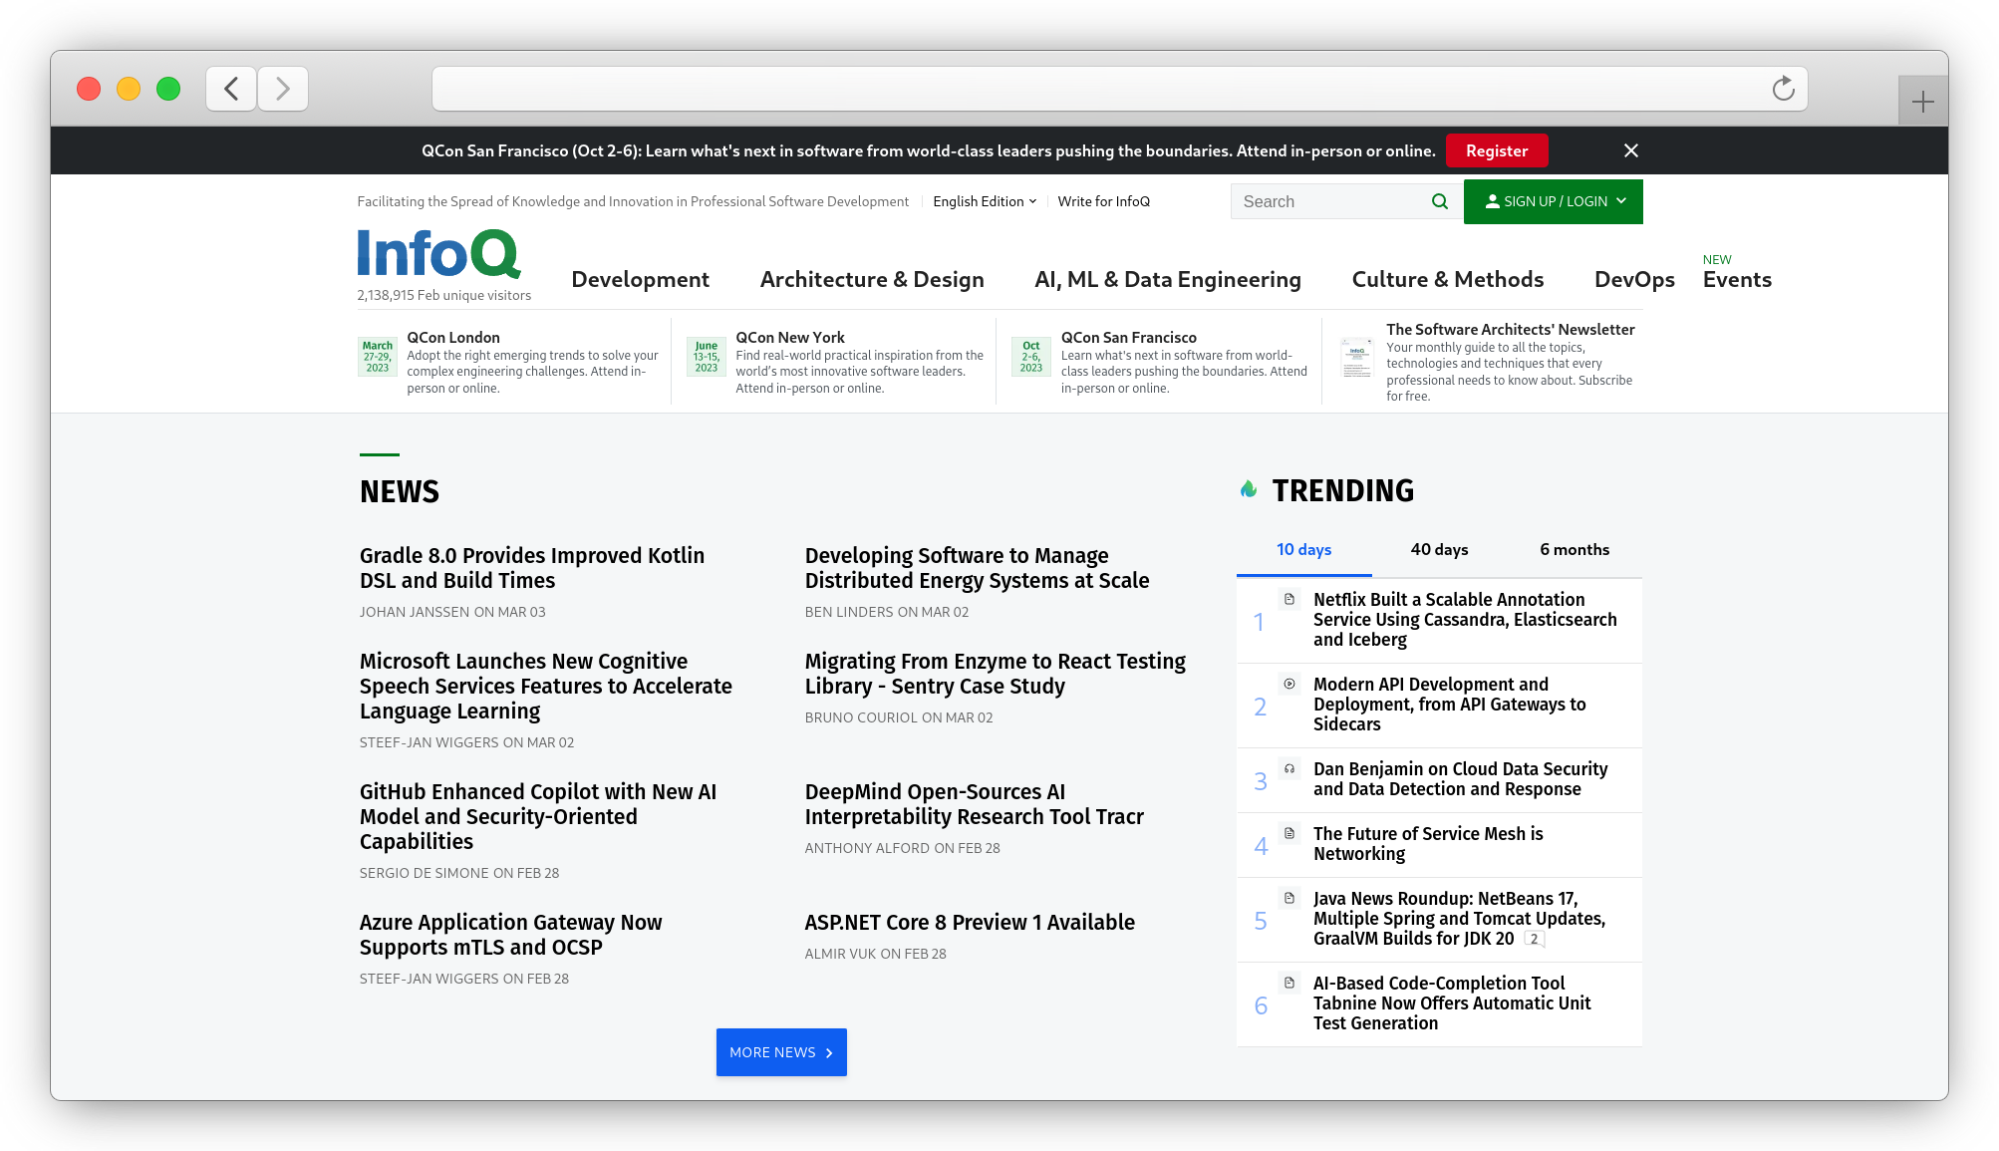Screen dimensions: 1999x1151
Task: Open the AI, ML & Data Engineering menu
Action: point(1167,280)
